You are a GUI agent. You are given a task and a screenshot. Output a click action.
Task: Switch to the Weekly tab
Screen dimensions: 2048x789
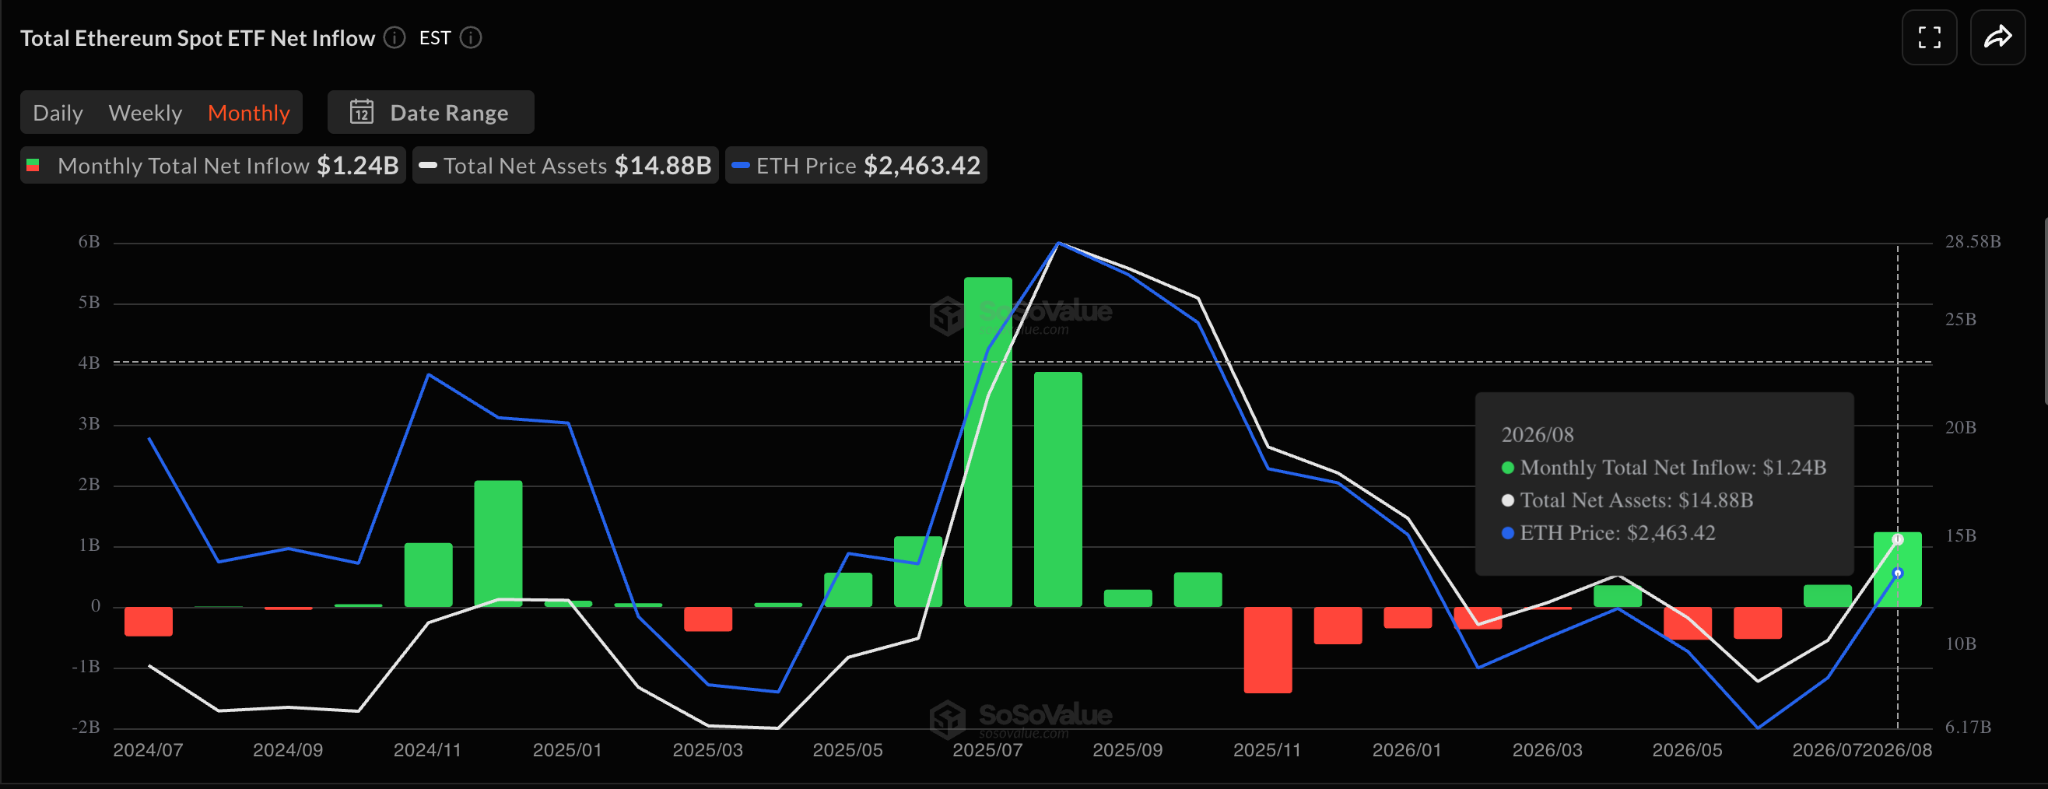click(145, 113)
